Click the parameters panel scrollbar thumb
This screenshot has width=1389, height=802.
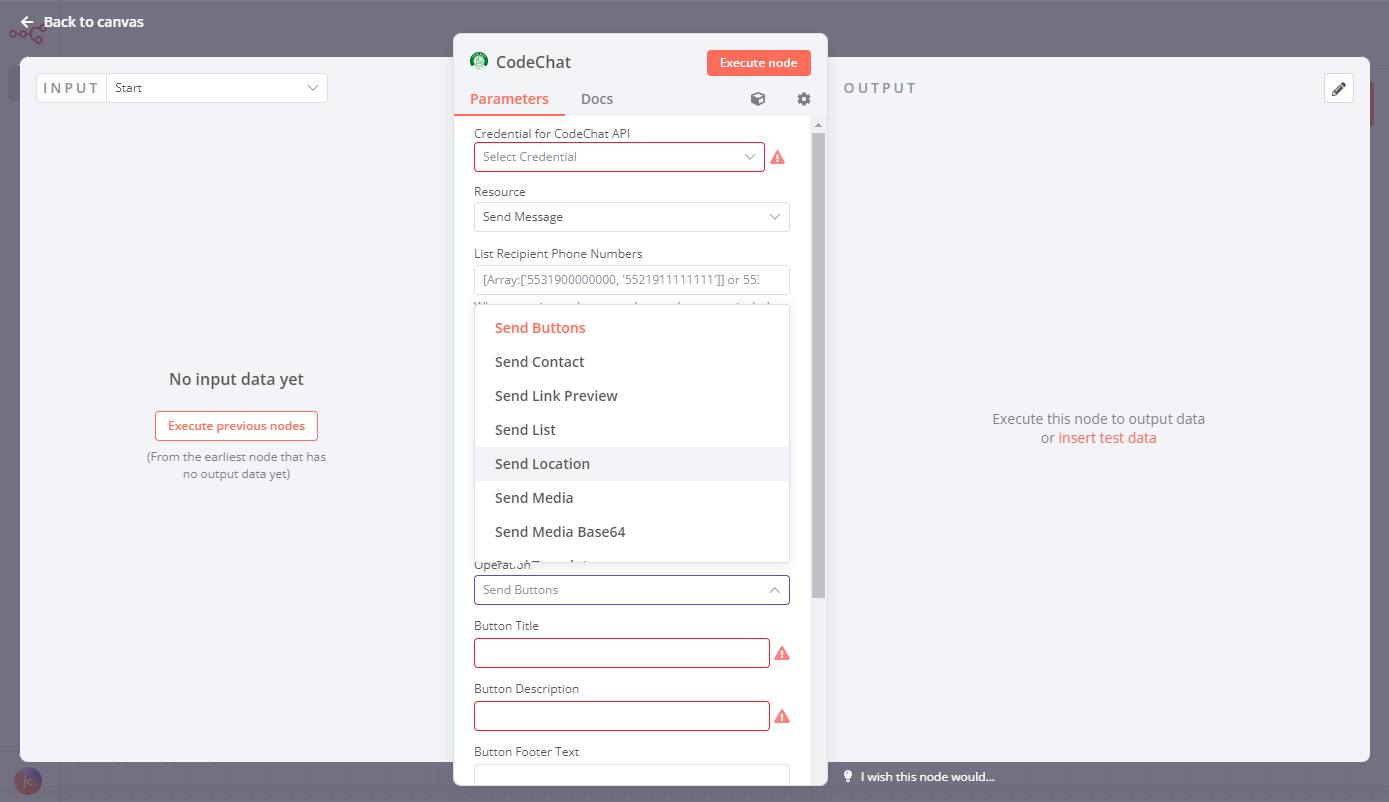pyautogui.click(x=818, y=365)
